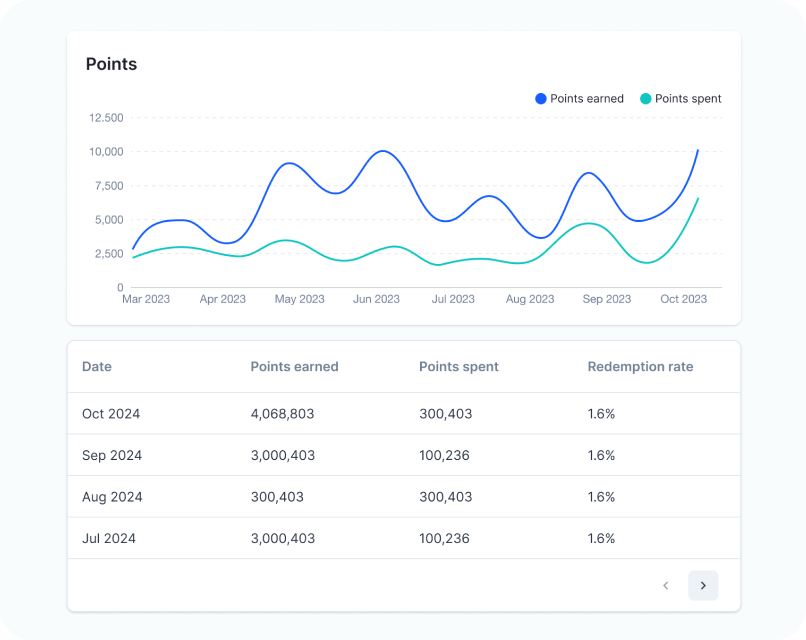The height and width of the screenshot is (640, 806).
Task: Sort by Points earned column header
Action: tap(294, 367)
